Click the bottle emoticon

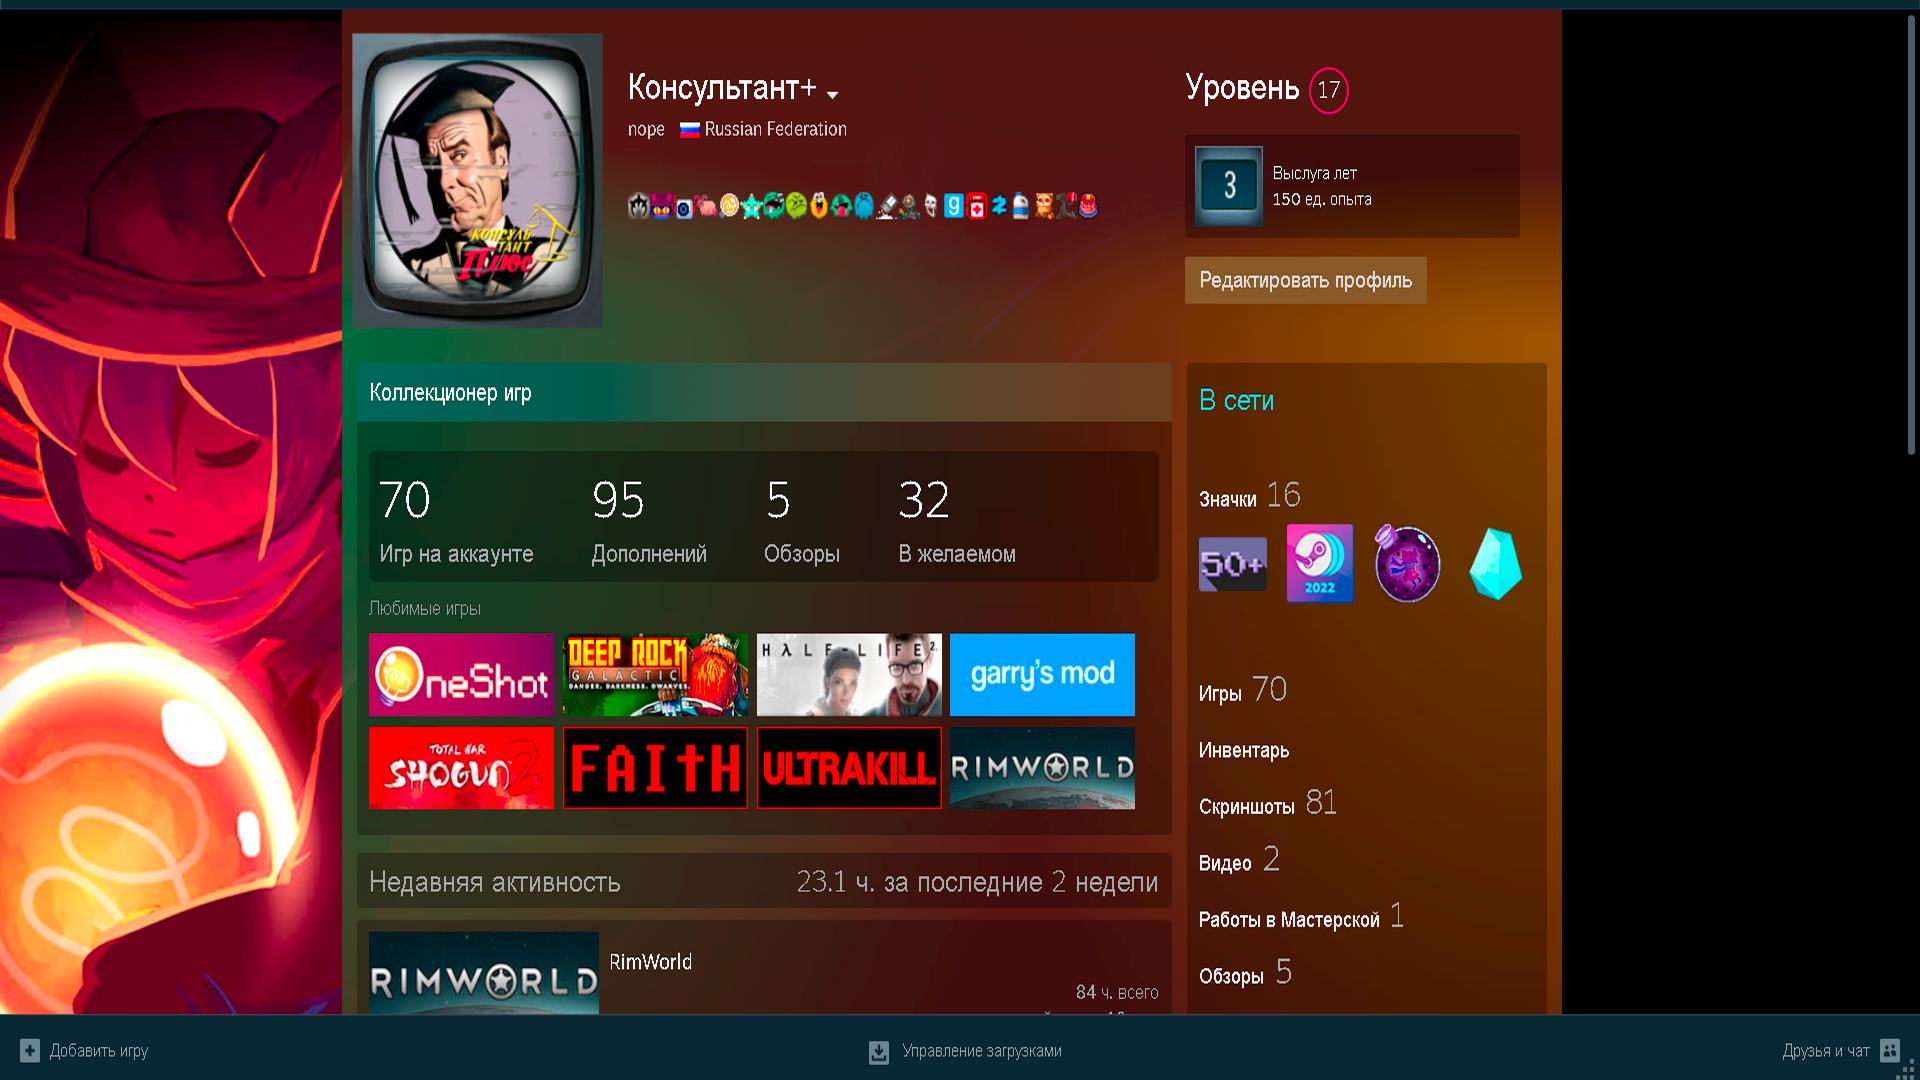1020,206
